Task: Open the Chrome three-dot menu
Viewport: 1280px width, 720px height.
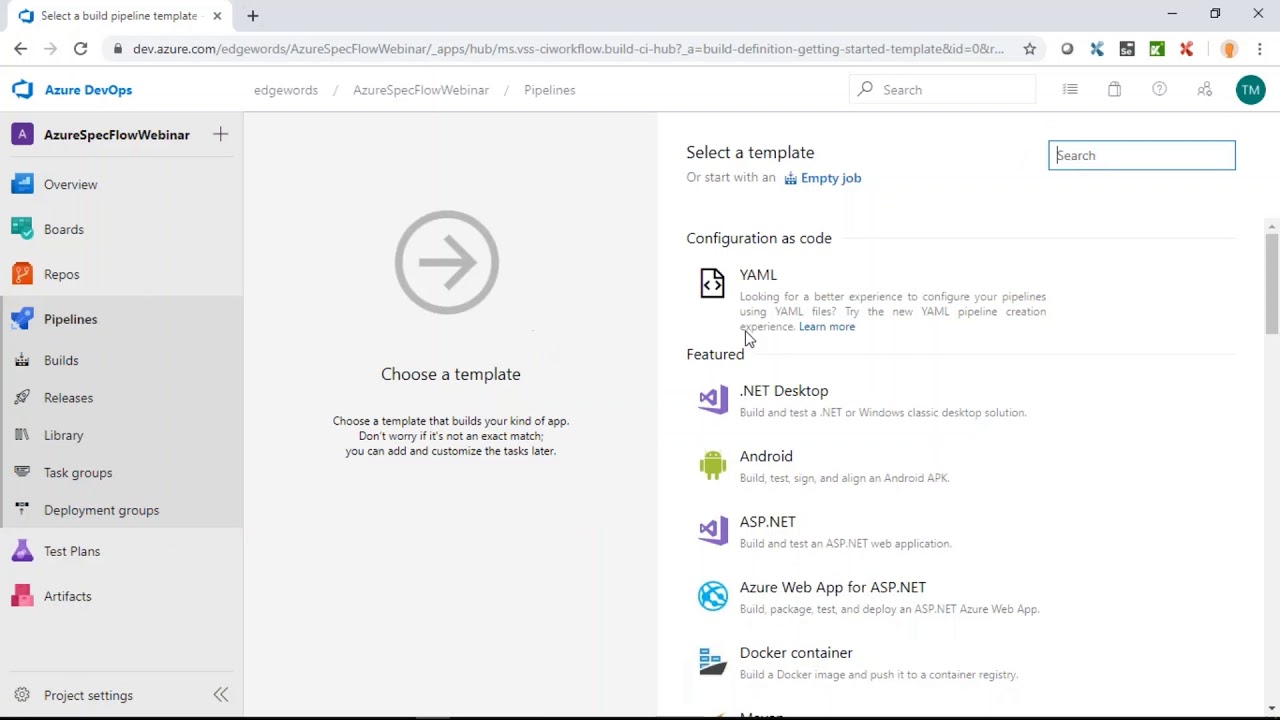Action: pos(1259,48)
